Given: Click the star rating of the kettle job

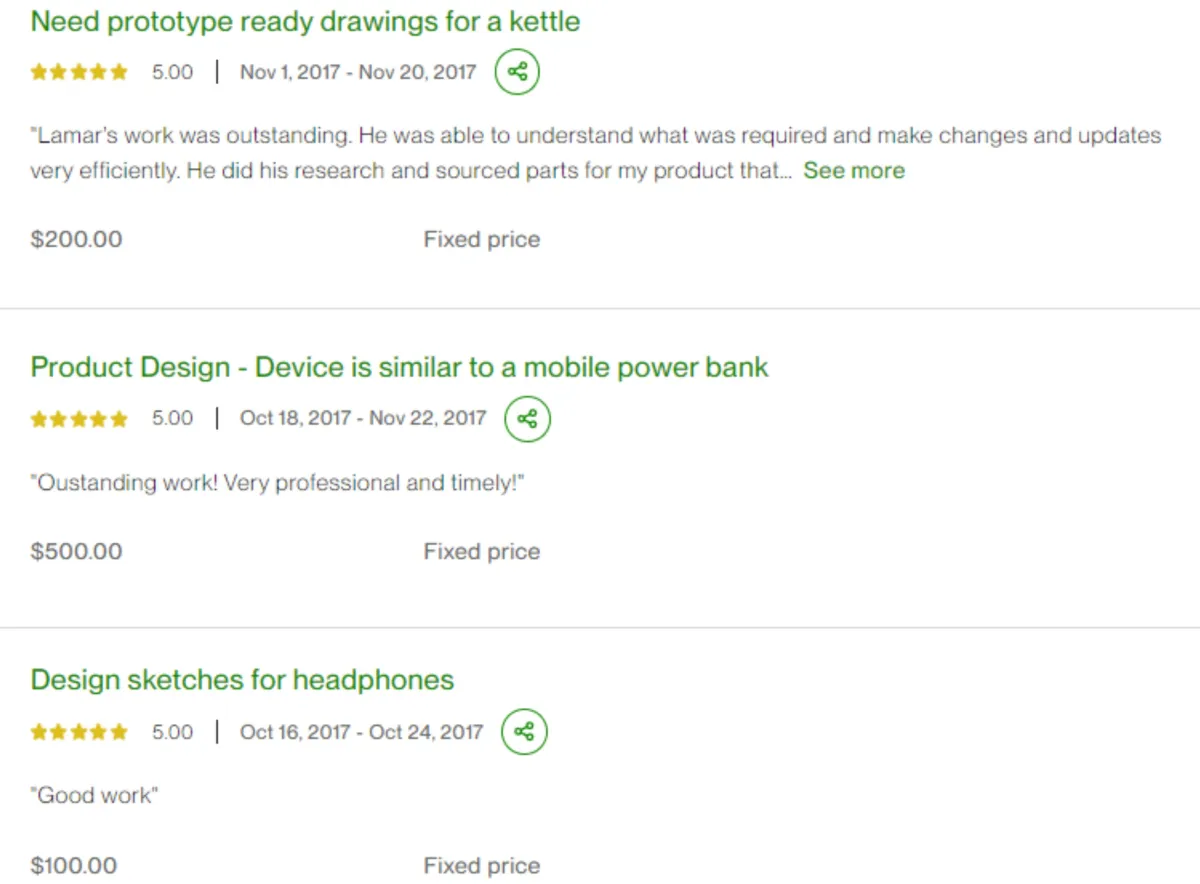Looking at the screenshot, I should [x=79, y=72].
